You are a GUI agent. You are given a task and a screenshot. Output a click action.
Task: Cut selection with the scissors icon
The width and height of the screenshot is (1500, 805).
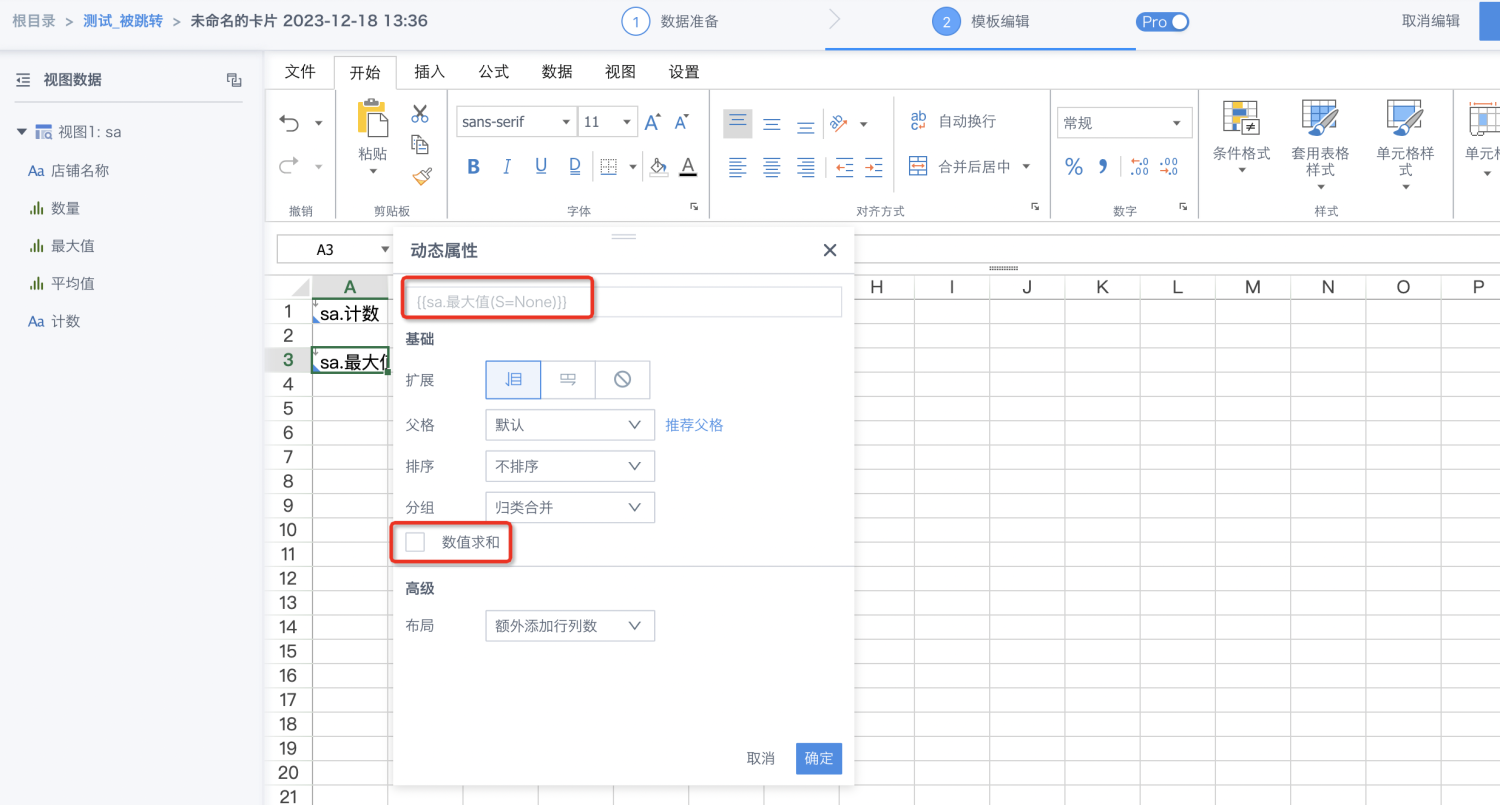click(x=420, y=114)
